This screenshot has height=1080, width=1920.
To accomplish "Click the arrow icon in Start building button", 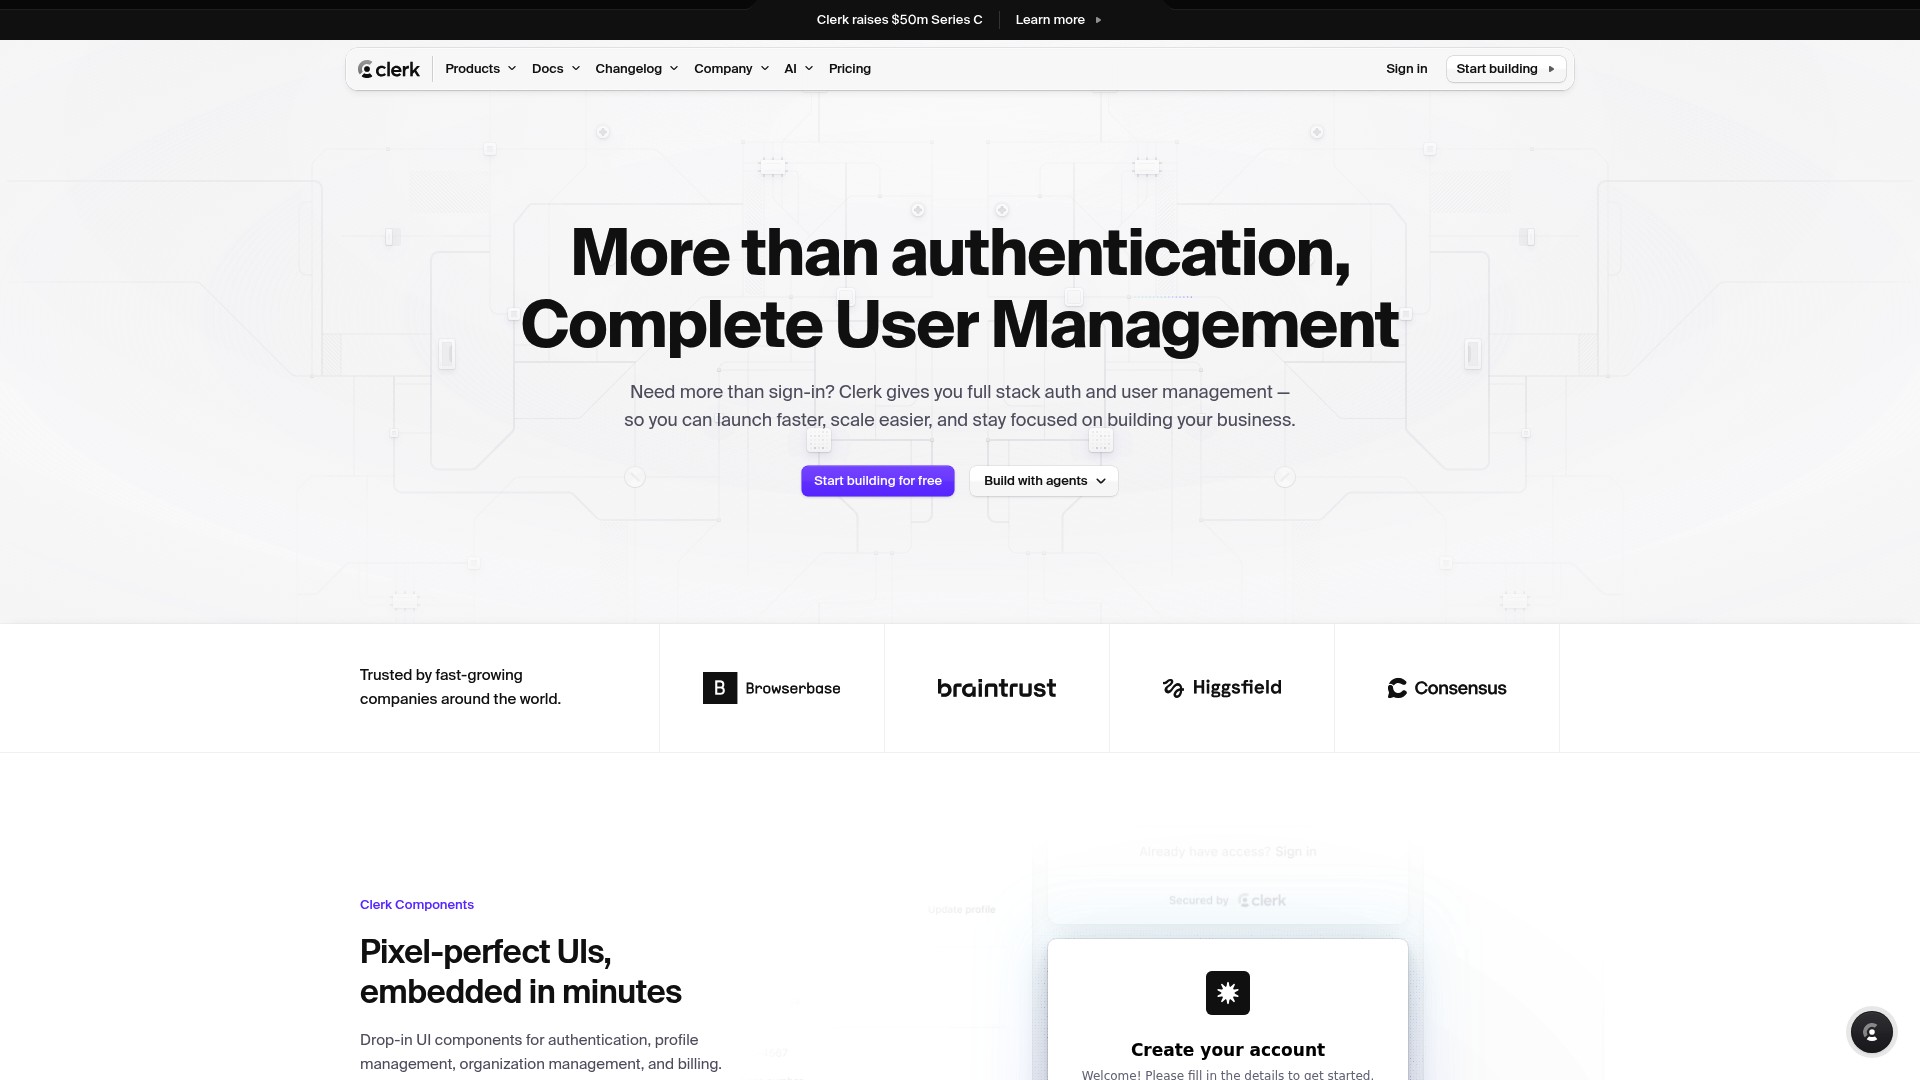I will click(1551, 69).
